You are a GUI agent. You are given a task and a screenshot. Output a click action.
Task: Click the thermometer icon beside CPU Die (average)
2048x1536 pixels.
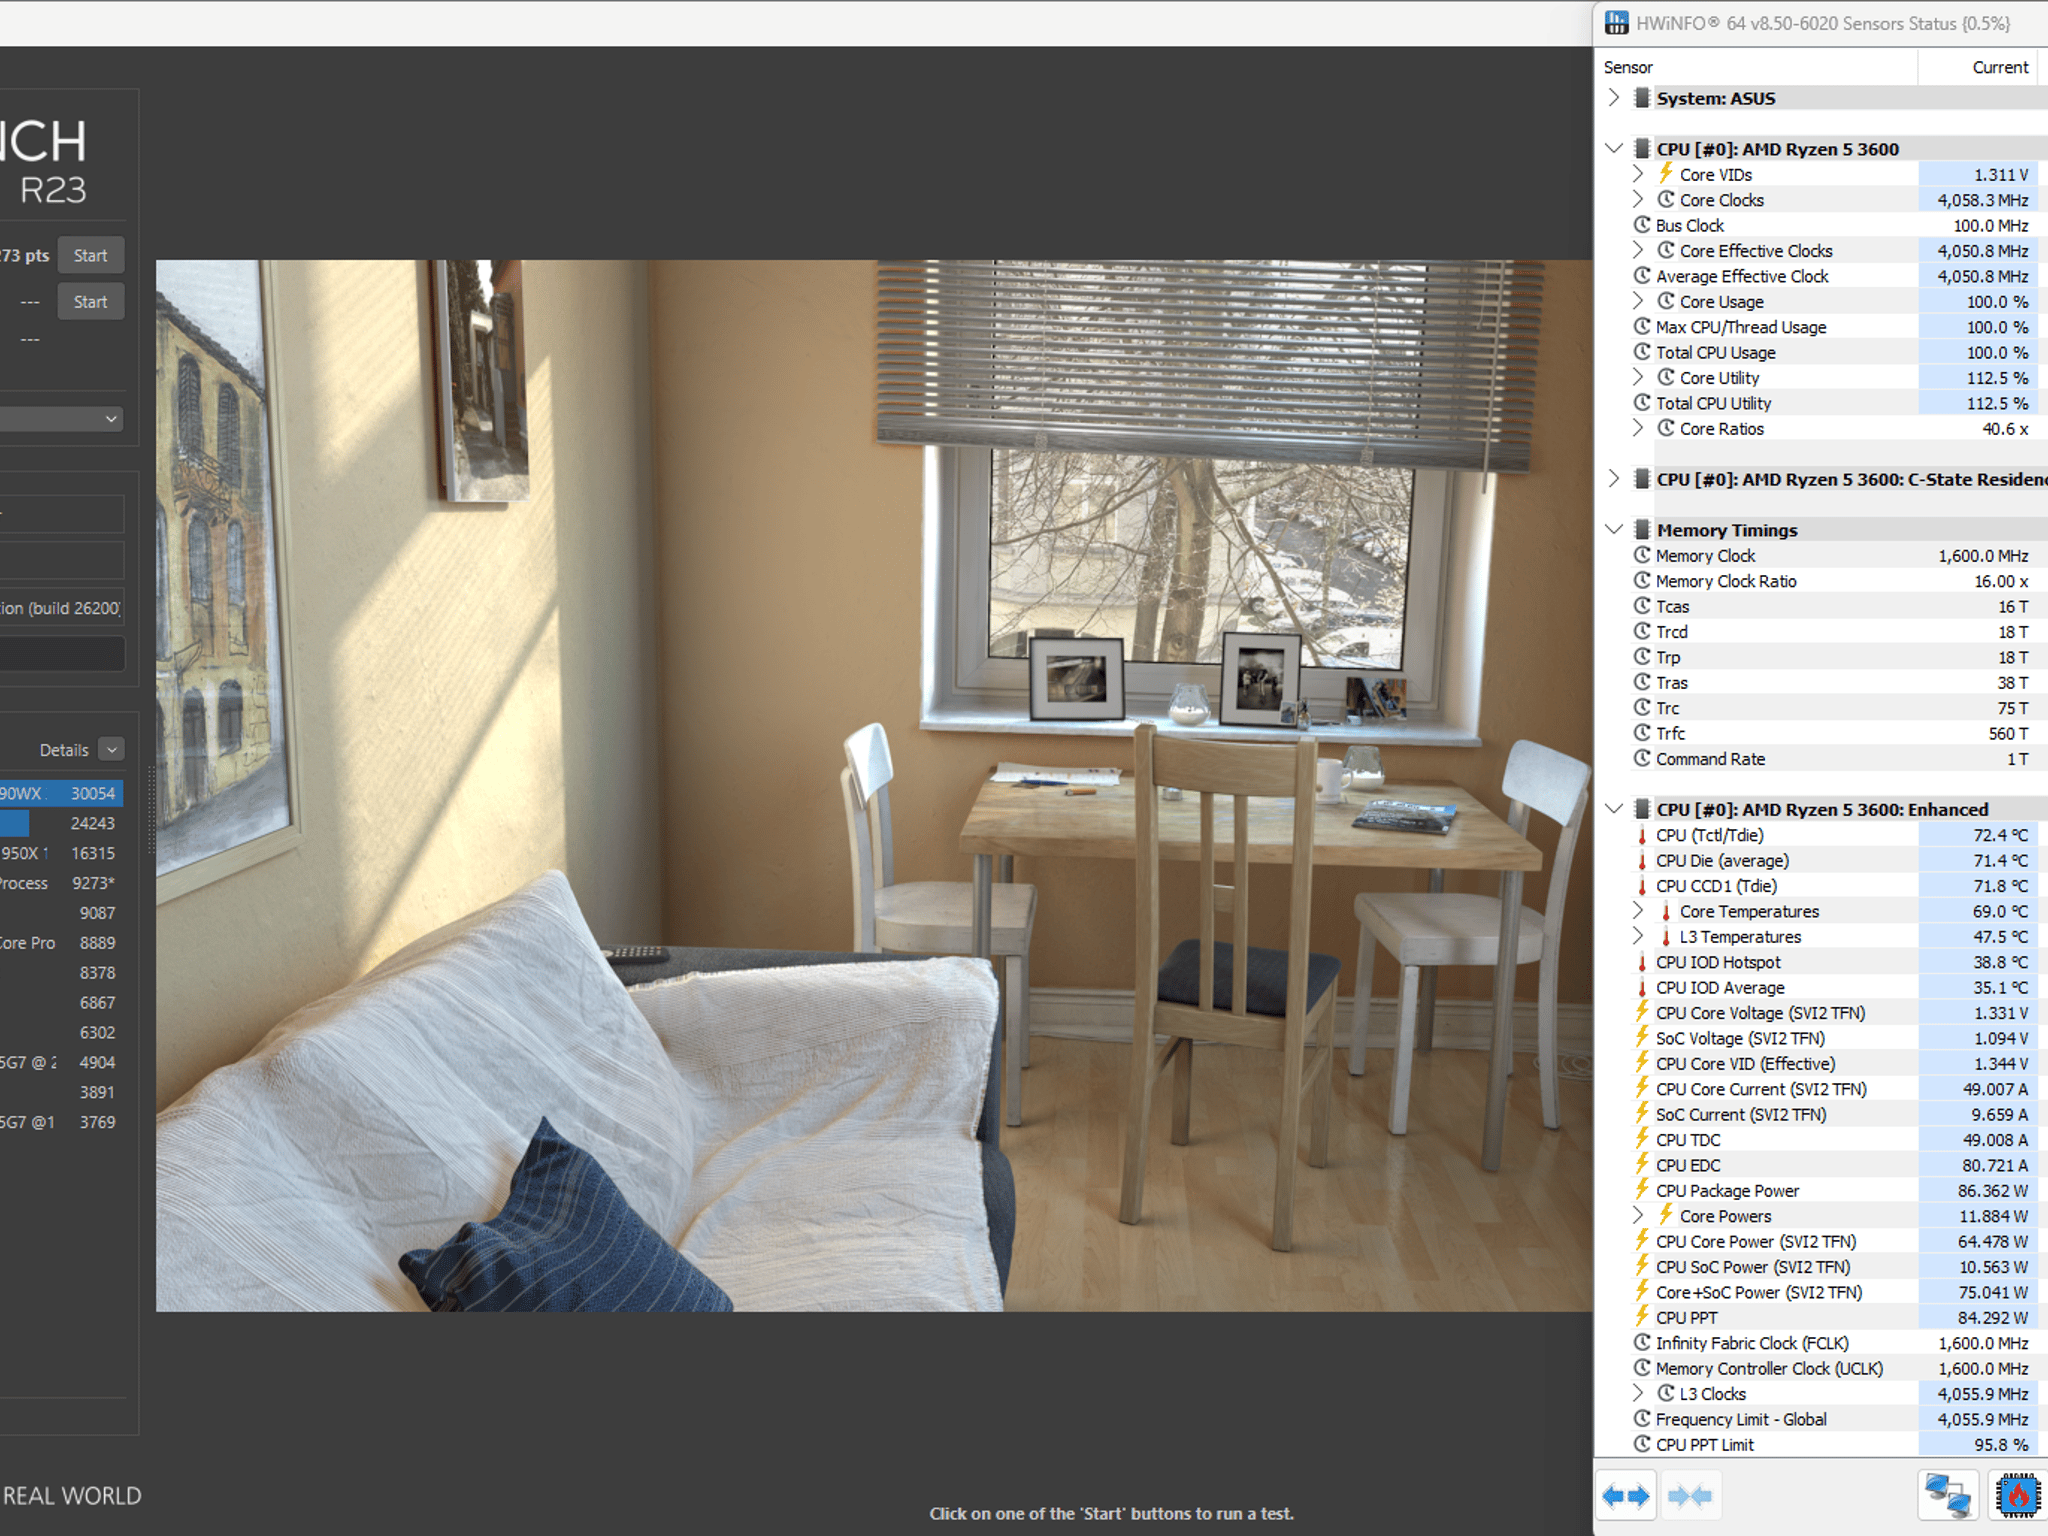point(1642,860)
